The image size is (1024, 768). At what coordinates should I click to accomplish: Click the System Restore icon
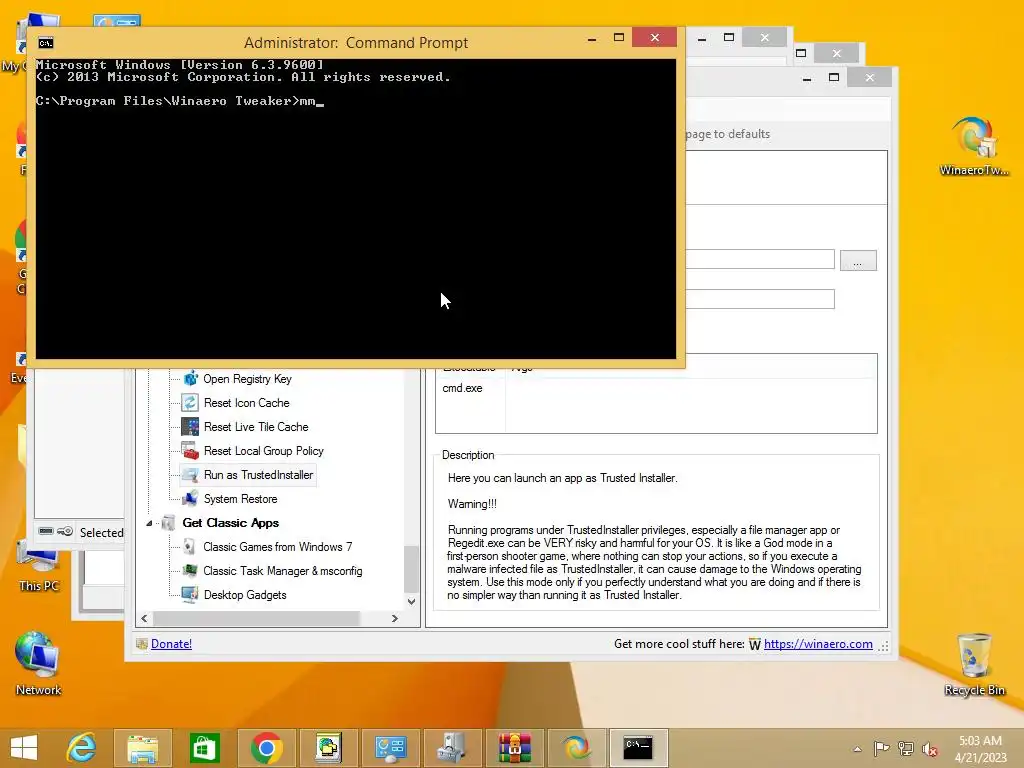tap(190, 499)
